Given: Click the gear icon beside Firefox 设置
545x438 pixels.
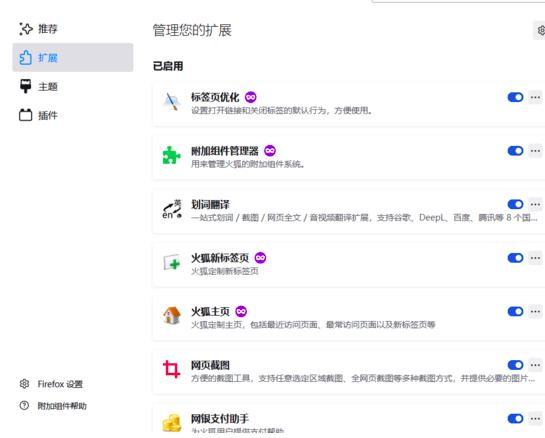Looking at the screenshot, I should 24,384.
